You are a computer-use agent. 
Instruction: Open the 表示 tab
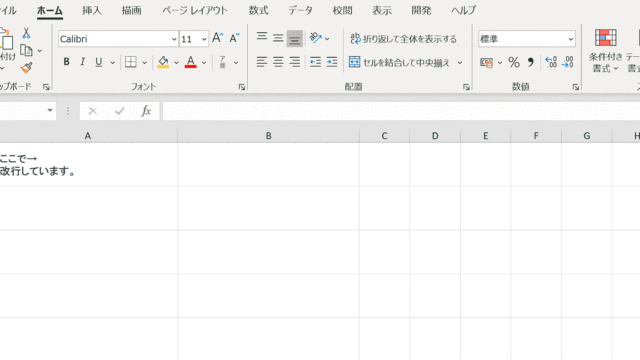(x=382, y=10)
